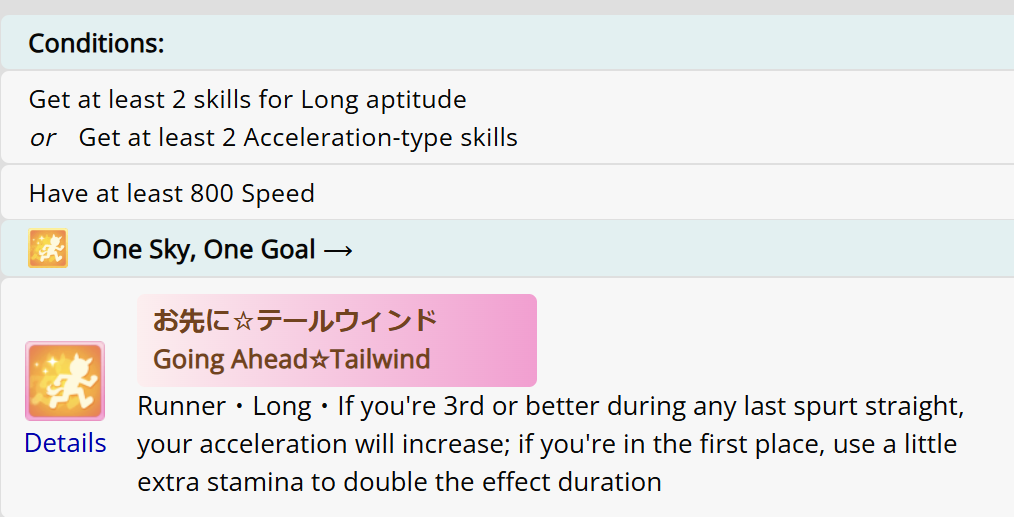Click the small skill icon beside One Sky, One Goal
Viewport: 1014px width, 517px height.
pos(47,249)
